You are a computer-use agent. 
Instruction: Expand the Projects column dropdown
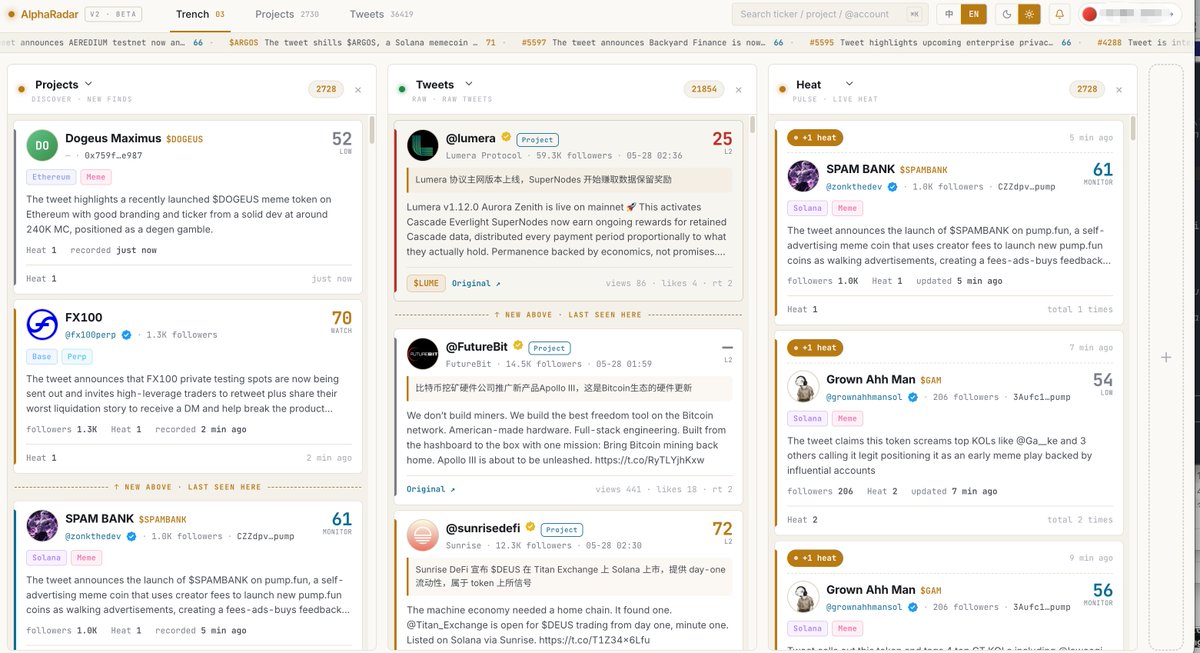click(88, 84)
